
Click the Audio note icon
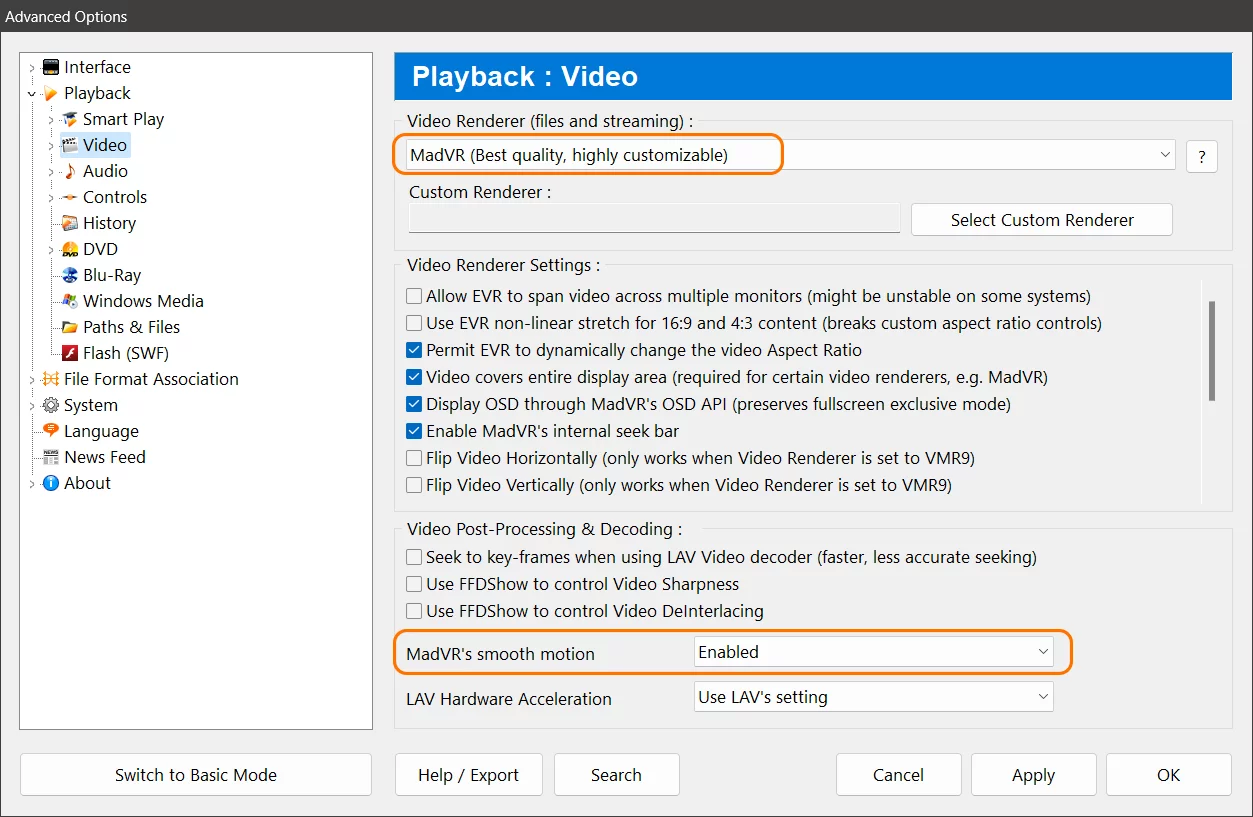(x=69, y=171)
